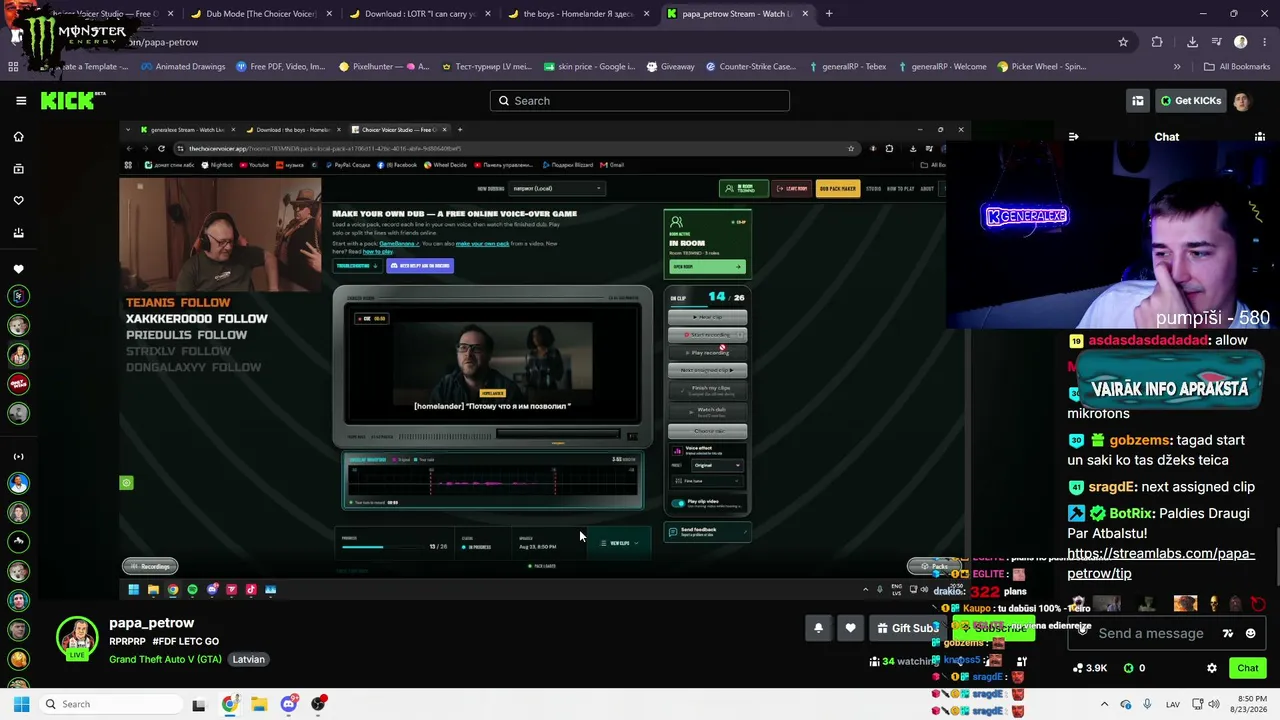The width and height of the screenshot is (1280, 720).
Task: Open the Windows Start menu
Action: coord(21,704)
